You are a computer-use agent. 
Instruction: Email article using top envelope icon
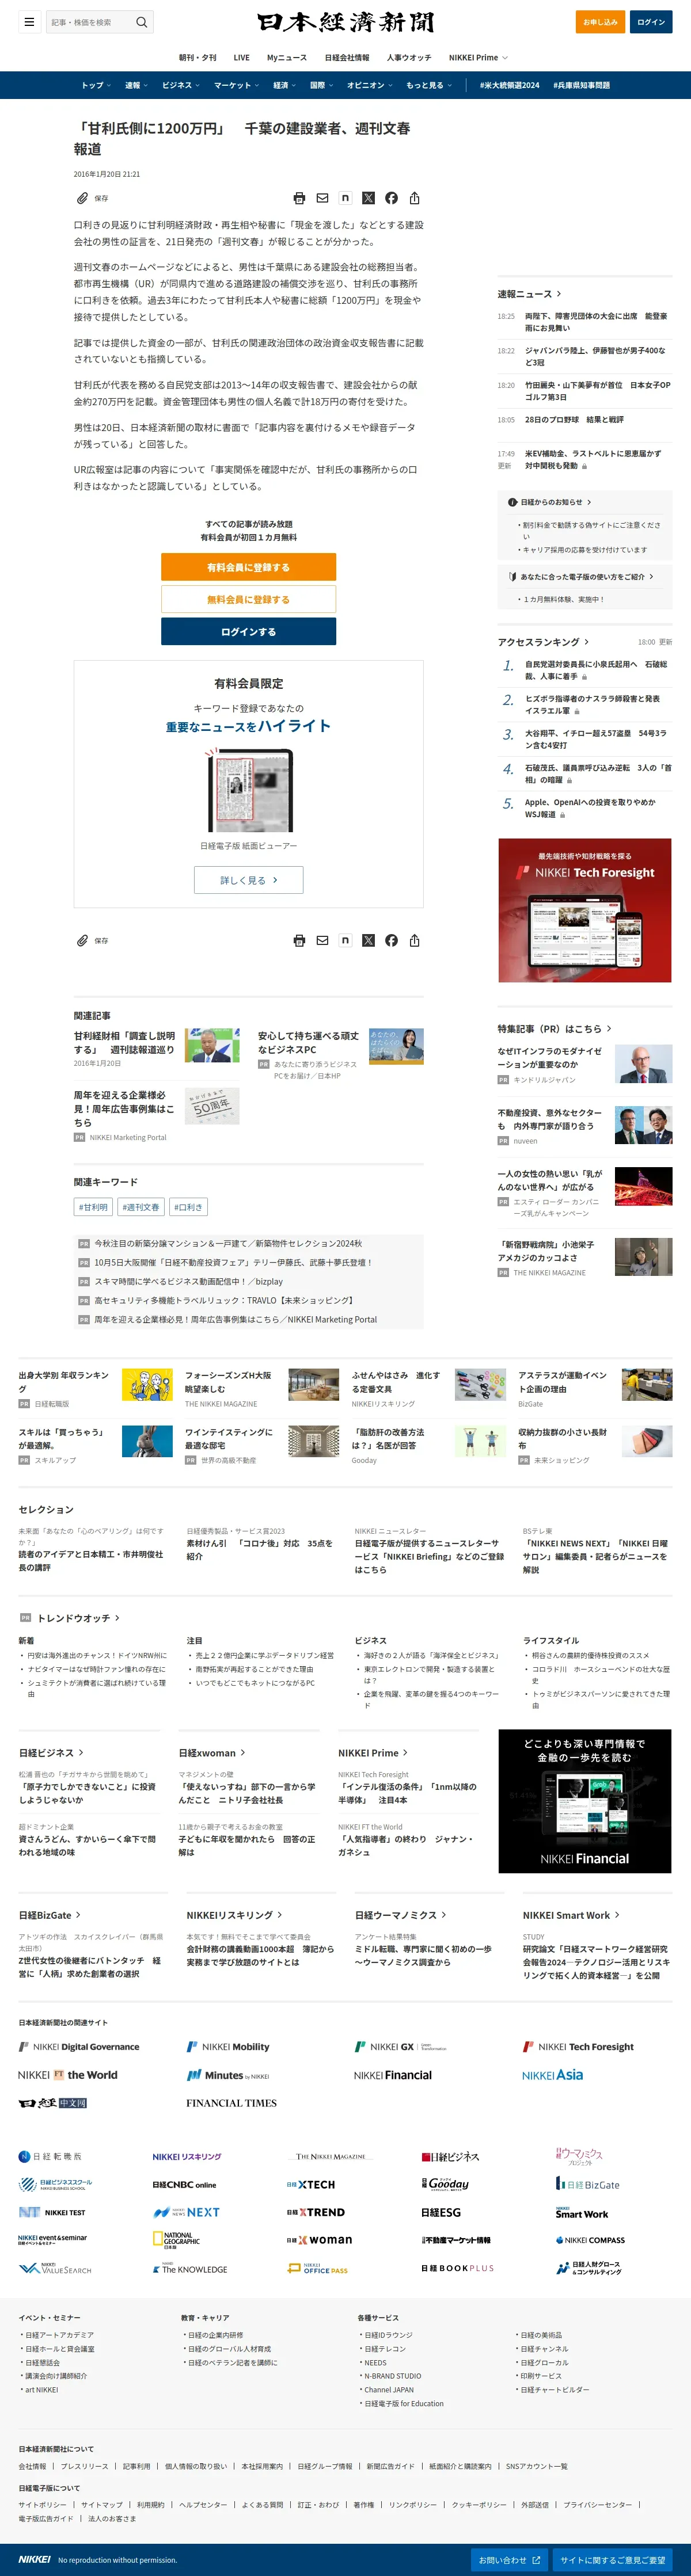(322, 198)
